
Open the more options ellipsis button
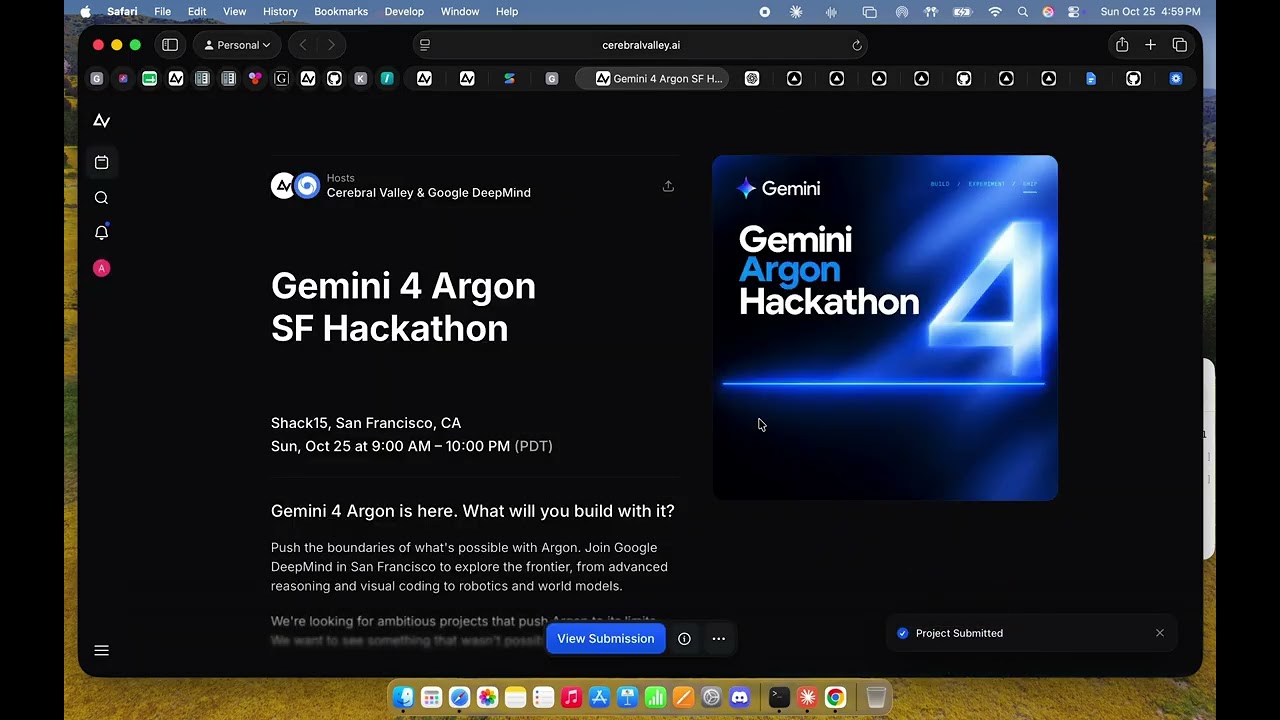718,639
